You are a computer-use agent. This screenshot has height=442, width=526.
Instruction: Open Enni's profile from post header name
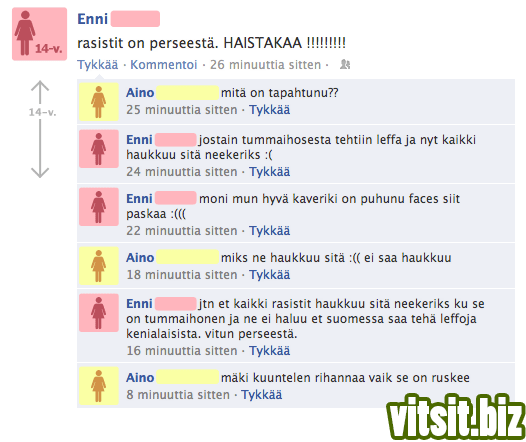point(93,19)
